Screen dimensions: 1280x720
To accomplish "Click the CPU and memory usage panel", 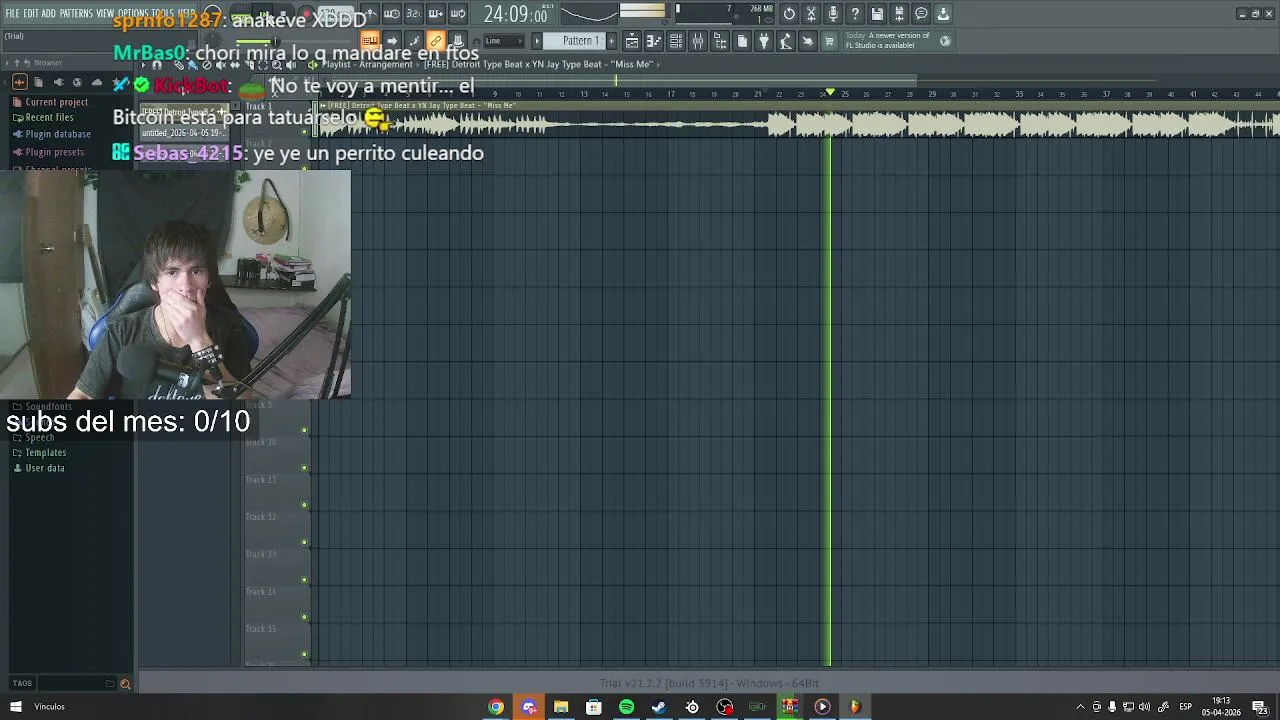I will [x=725, y=14].
